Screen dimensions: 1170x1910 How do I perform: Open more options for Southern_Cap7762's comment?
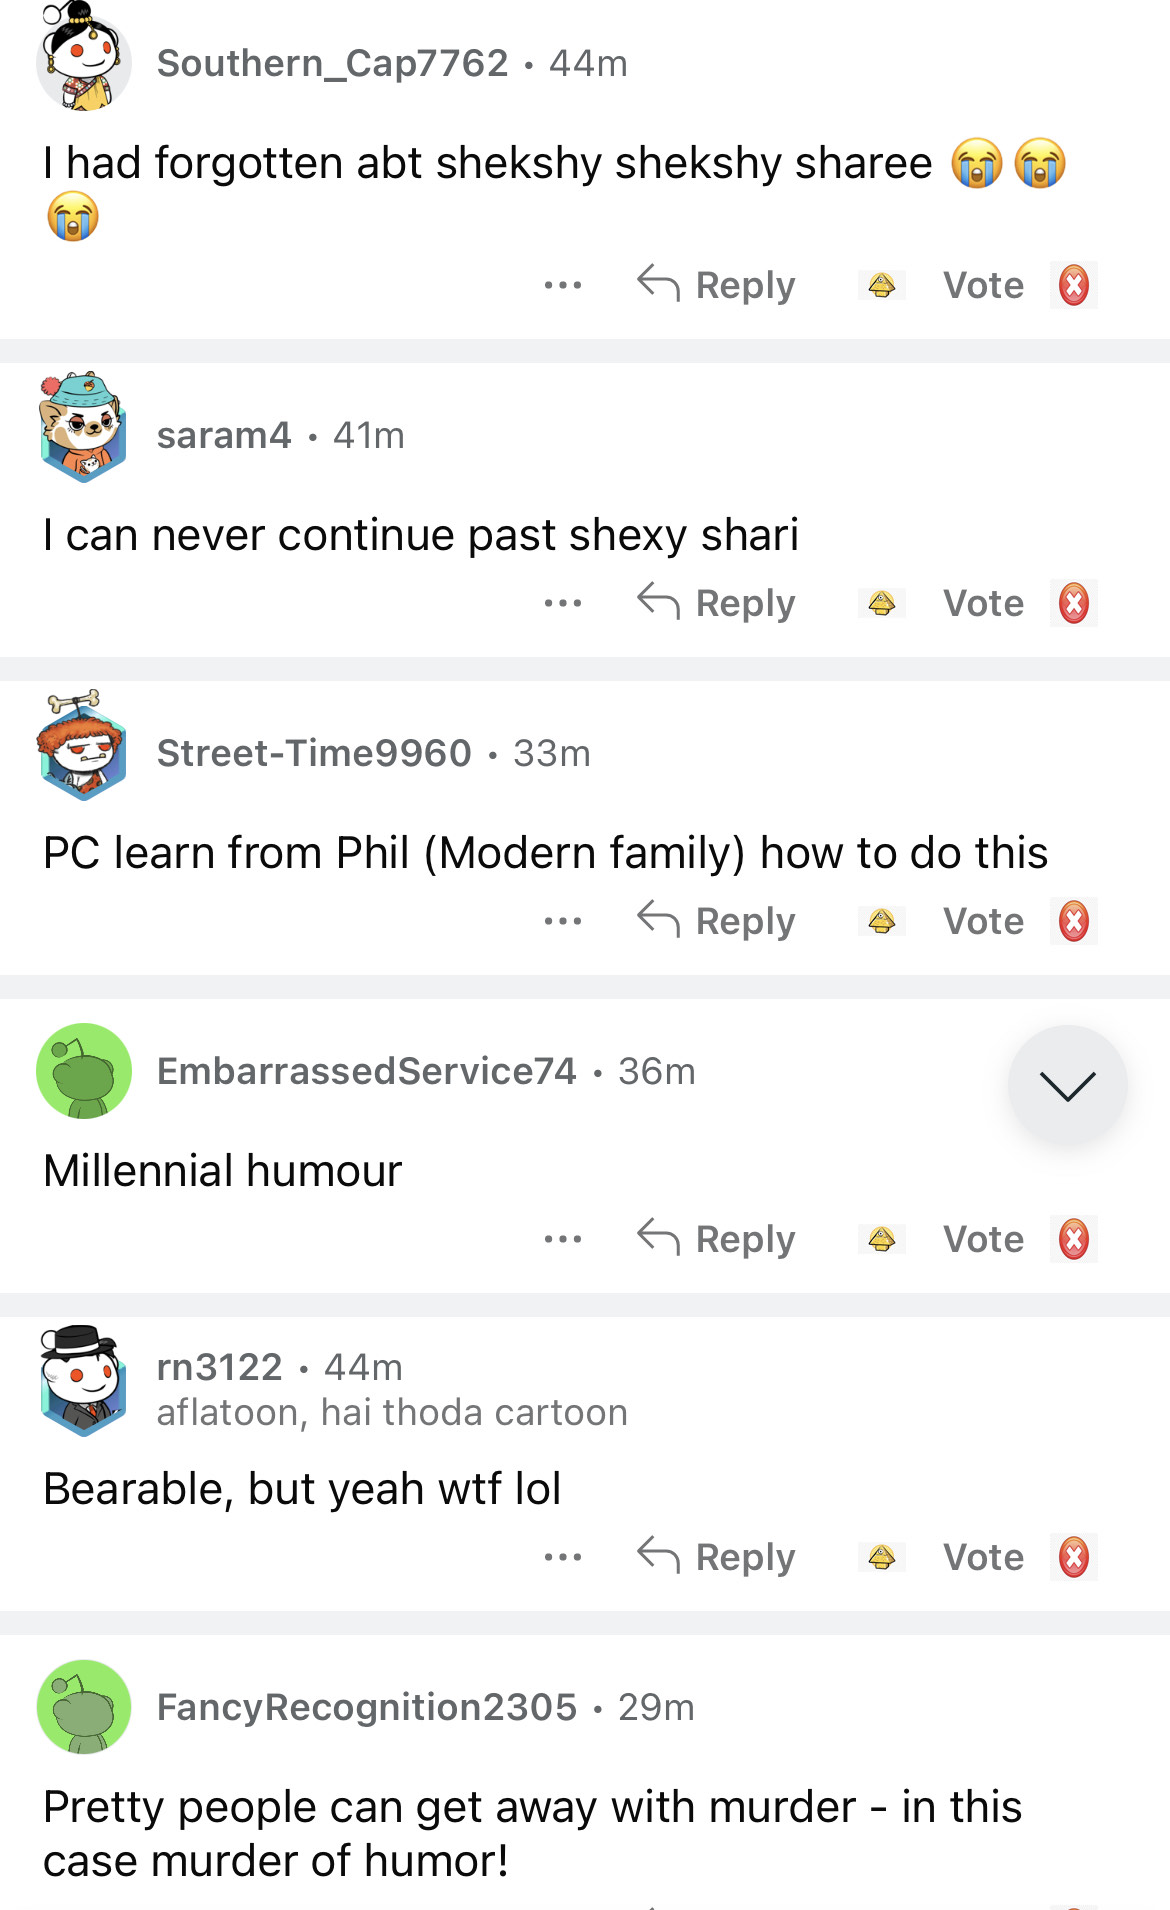pyautogui.click(x=563, y=286)
